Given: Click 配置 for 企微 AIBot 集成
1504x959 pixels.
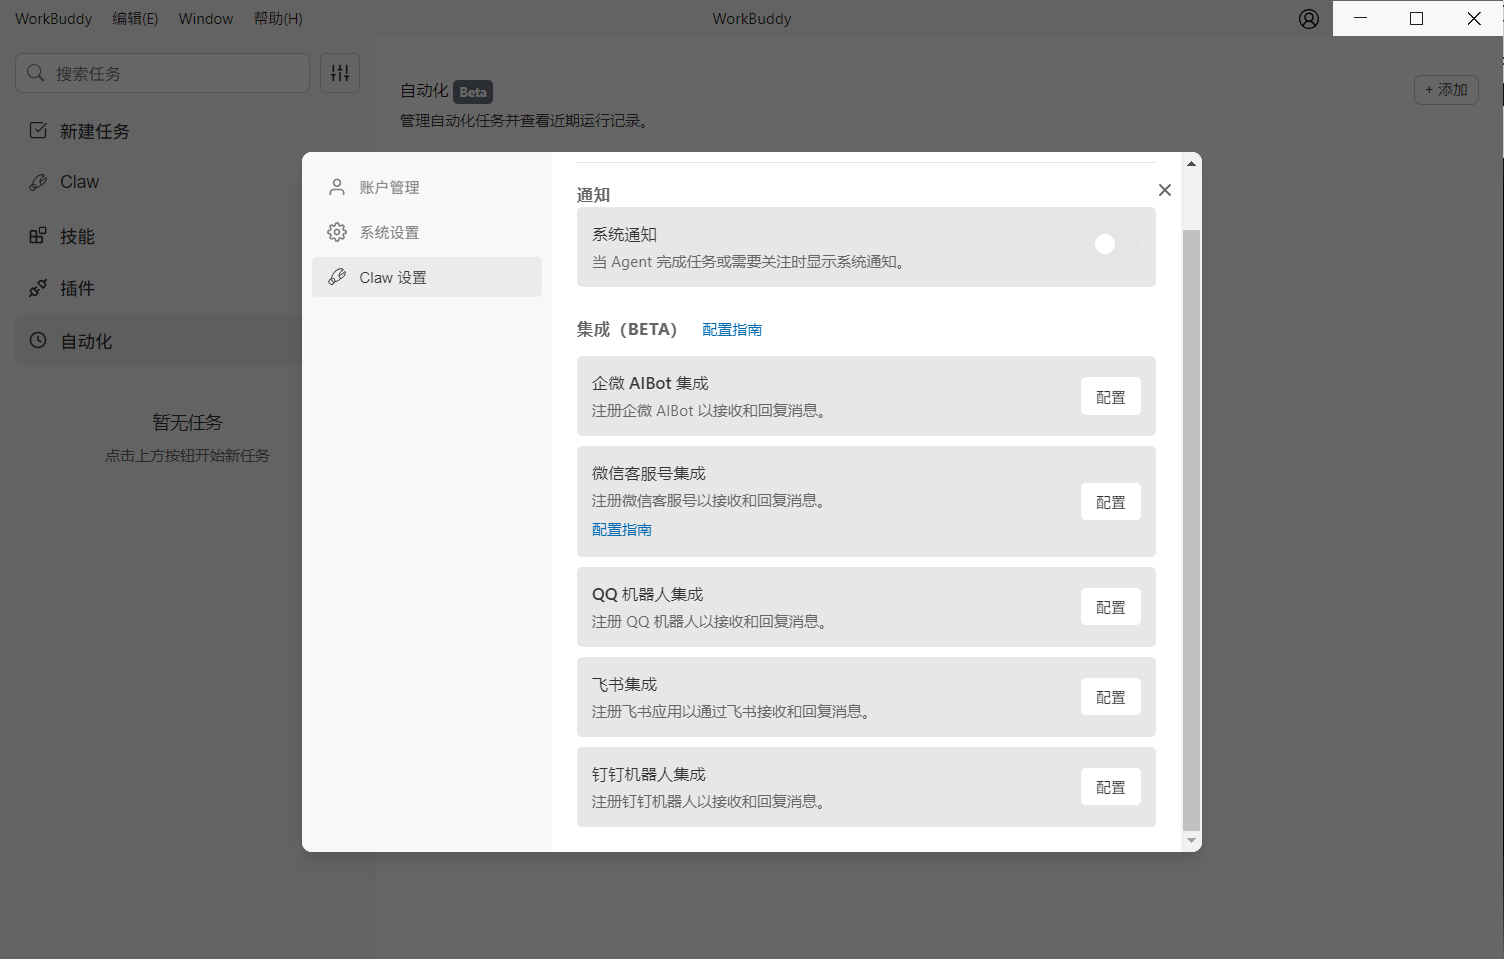Looking at the screenshot, I should (x=1110, y=397).
